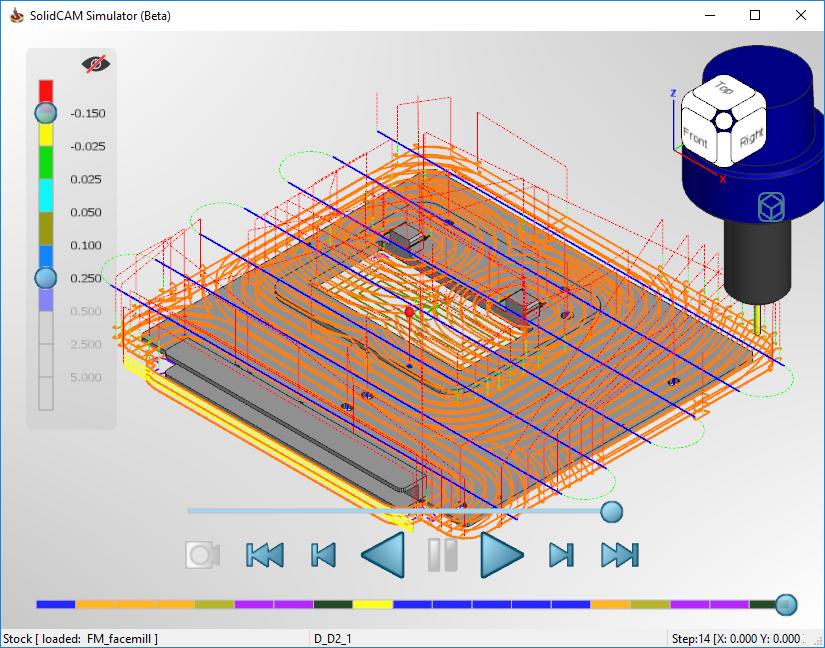Step to previous operation button

point(323,555)
